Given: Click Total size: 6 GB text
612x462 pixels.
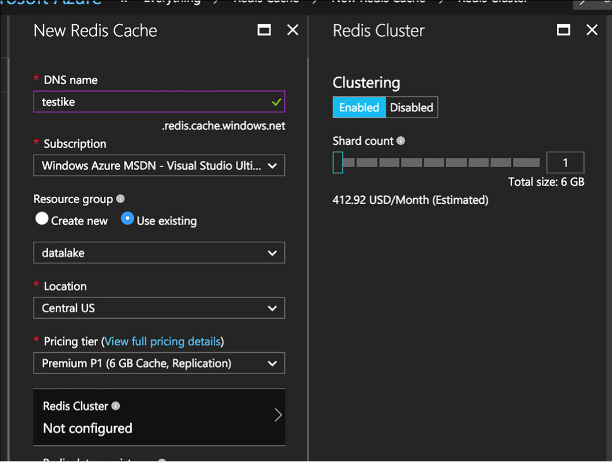Looking at the screenshot, I should 546,182.
